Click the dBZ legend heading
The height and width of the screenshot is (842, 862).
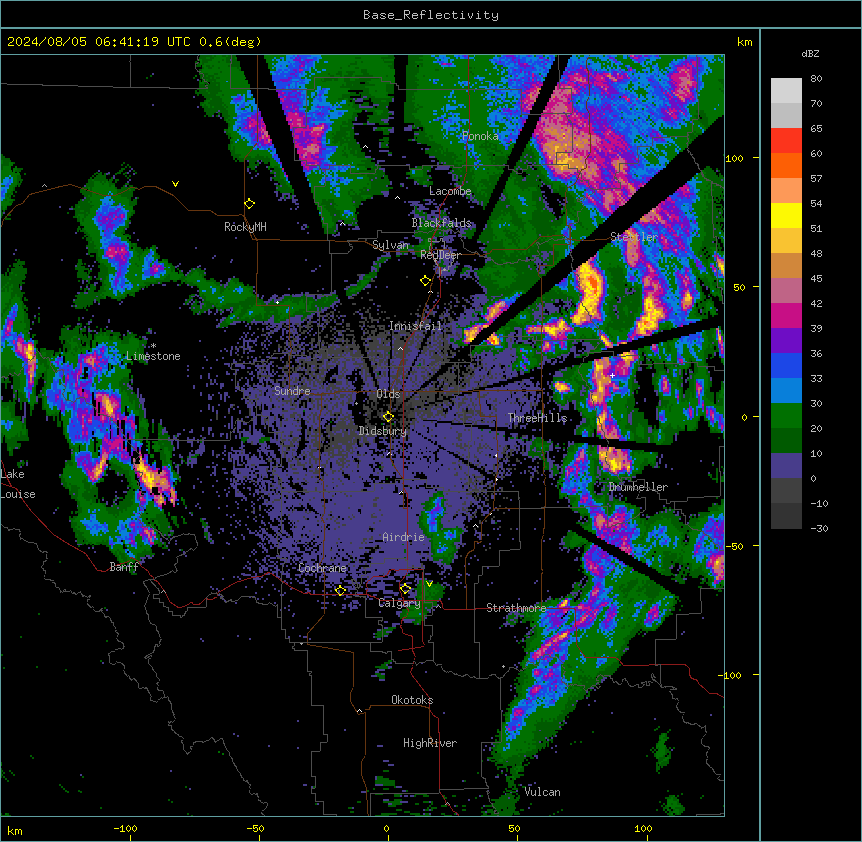tap(810, 54)
